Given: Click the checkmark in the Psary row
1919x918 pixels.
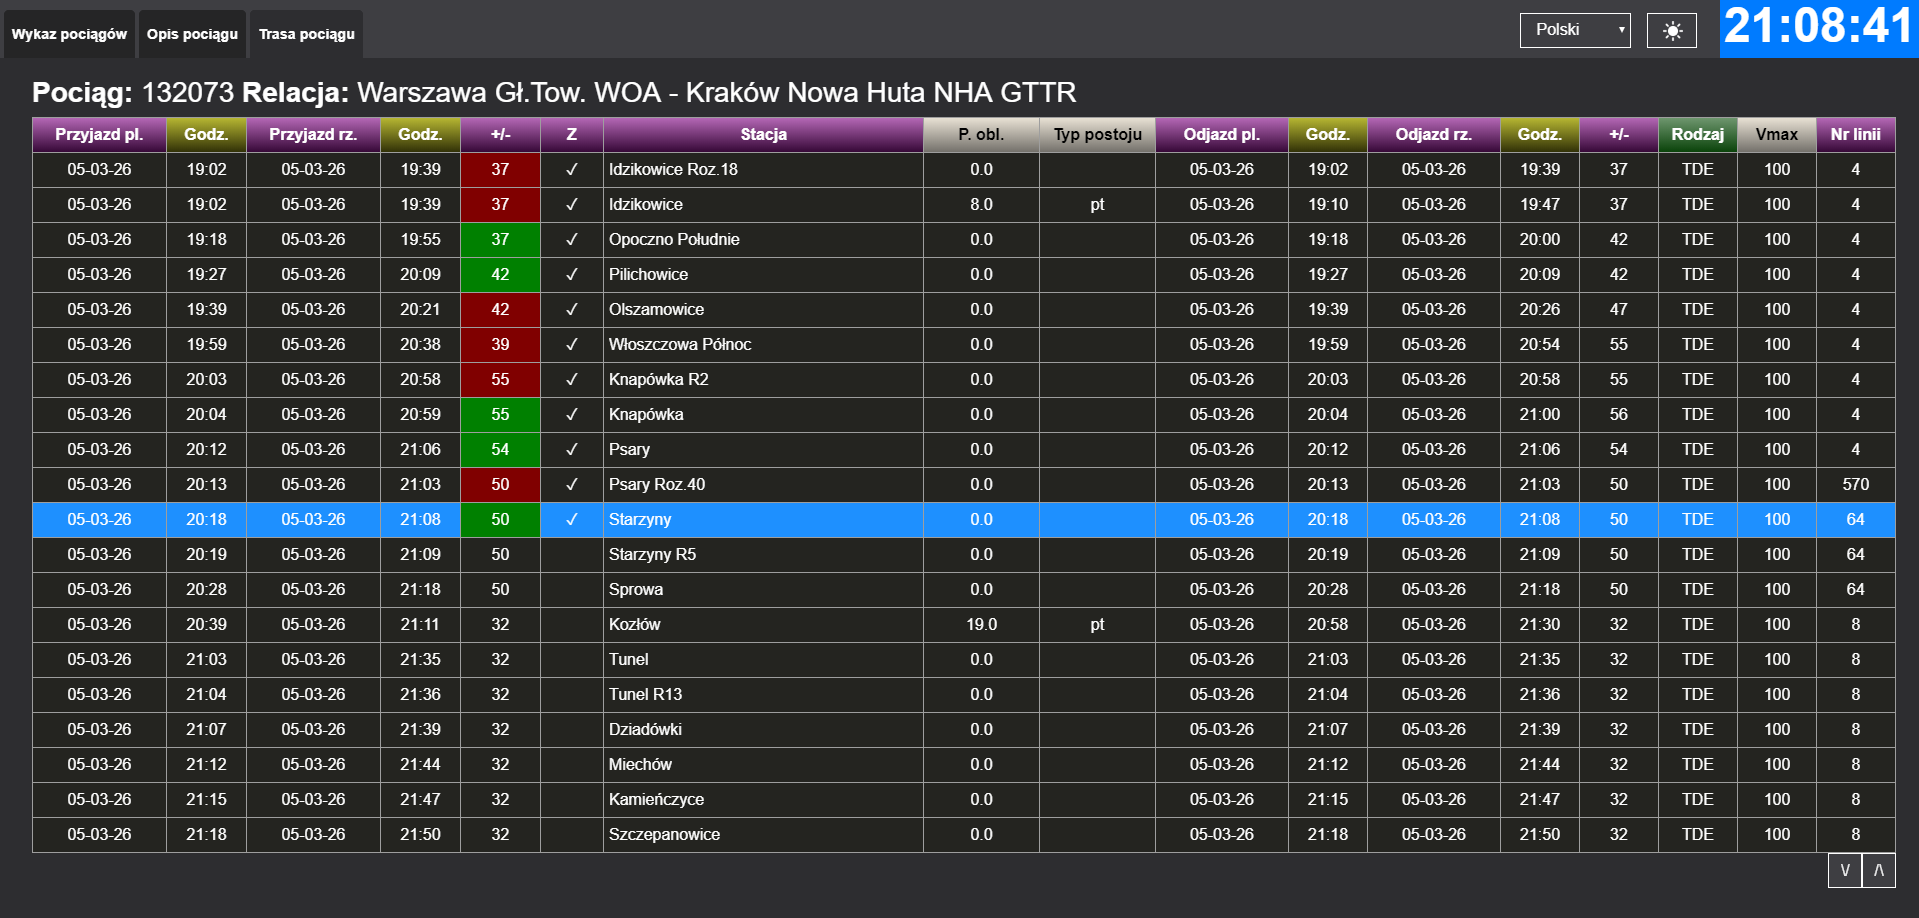Looking at the screenshot, I should coord(571,450).
